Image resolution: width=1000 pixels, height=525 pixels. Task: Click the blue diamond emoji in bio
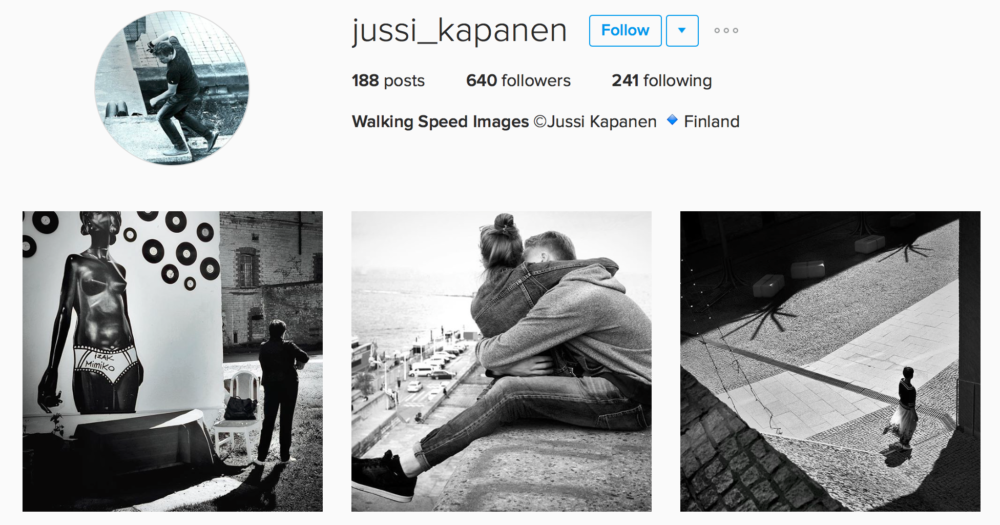672,120
